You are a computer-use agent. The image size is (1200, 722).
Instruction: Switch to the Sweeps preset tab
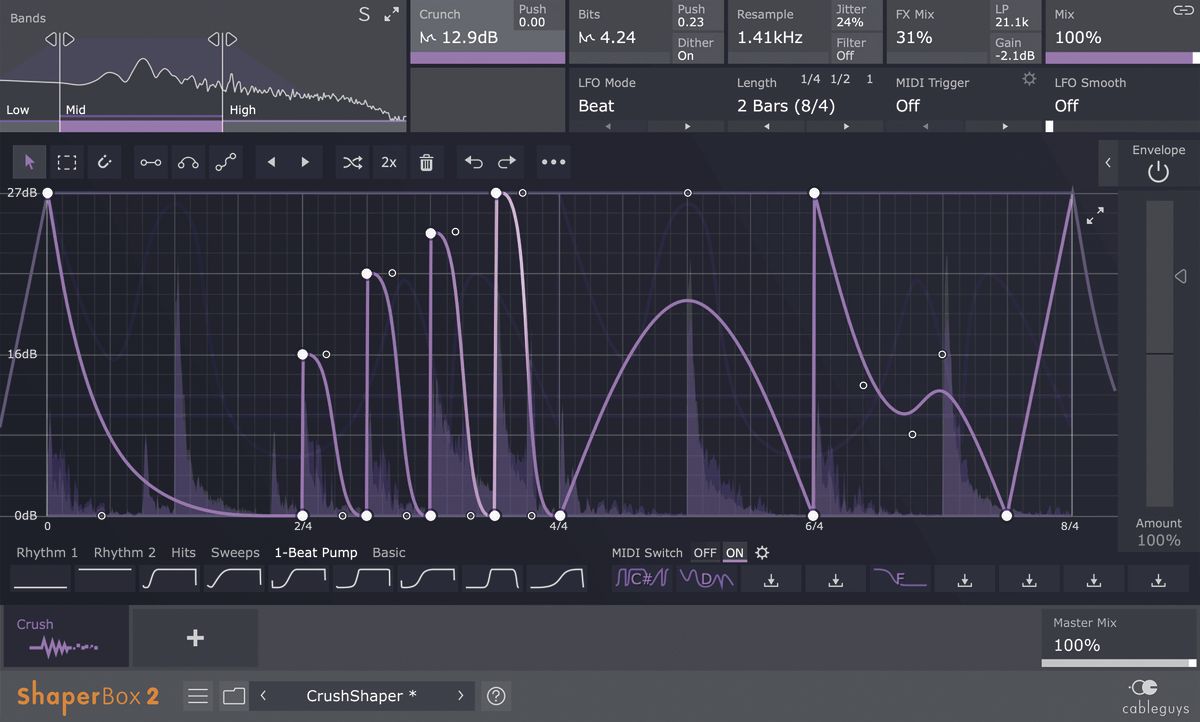[235, 552]
